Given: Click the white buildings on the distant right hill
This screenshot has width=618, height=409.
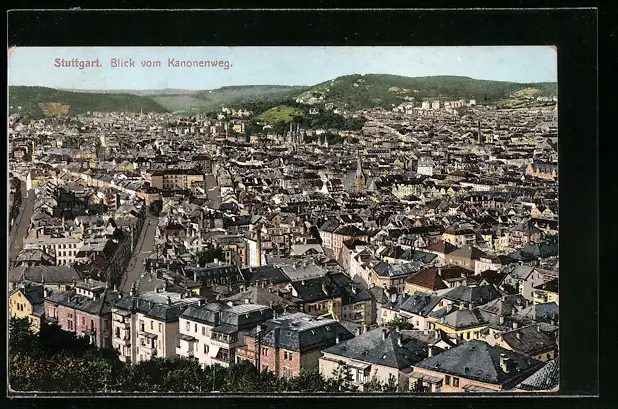Looking at the screenshot, I should click(x=440, y=103).
